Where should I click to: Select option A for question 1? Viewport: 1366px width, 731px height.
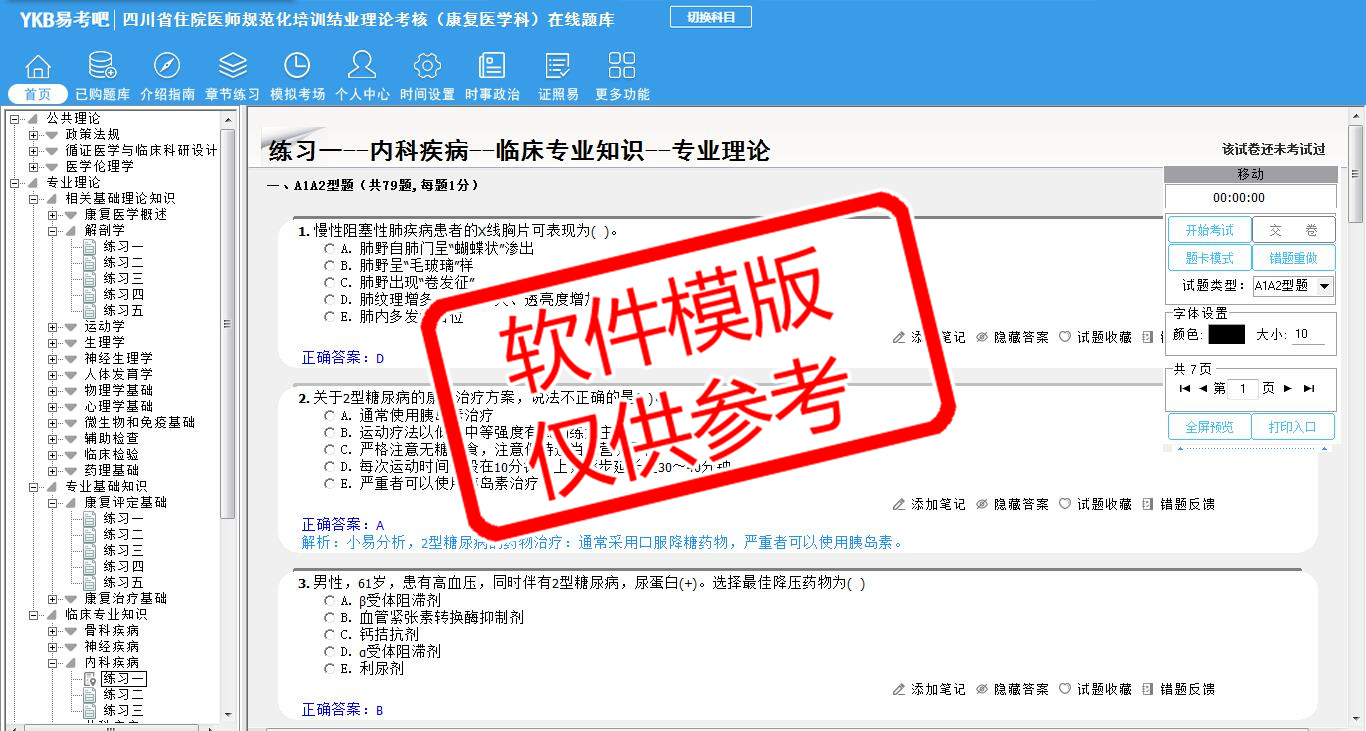click(x=329, y=249)
